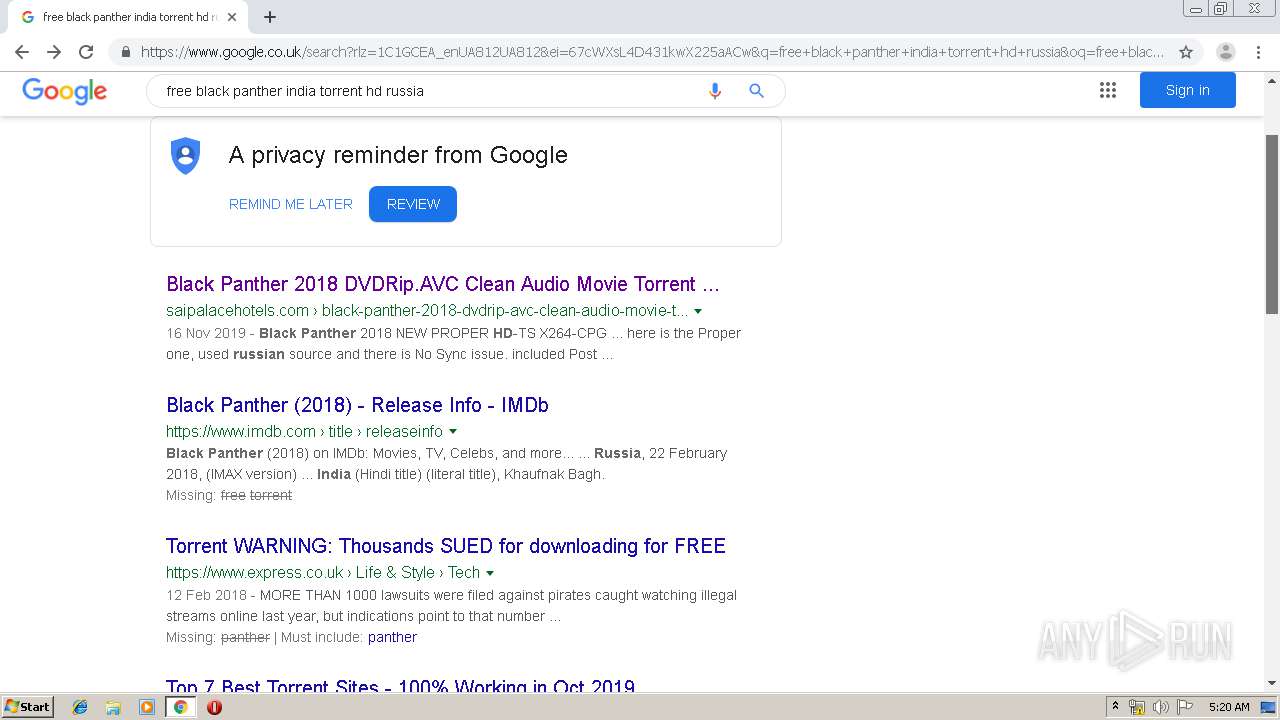Show hidden system tray icons
The height and width of the screenshot is (720, 1280).
(1115, 707)
